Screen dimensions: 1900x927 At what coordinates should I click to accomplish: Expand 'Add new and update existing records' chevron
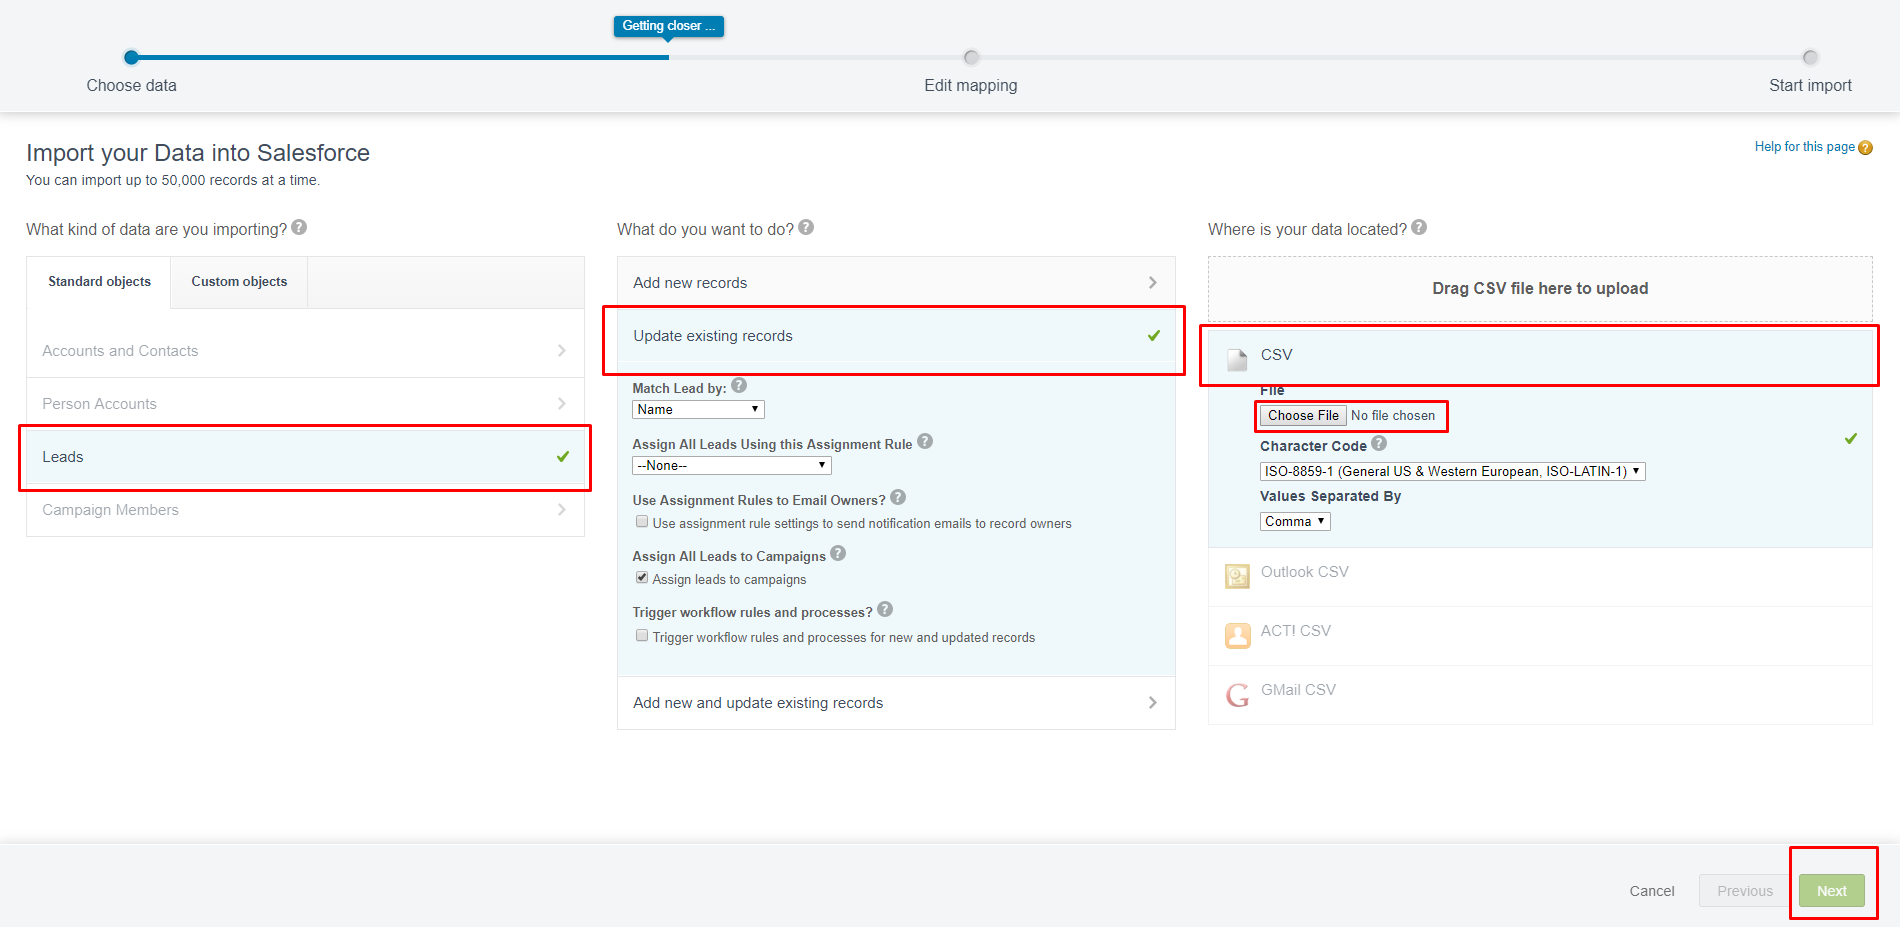point(1153,703)
